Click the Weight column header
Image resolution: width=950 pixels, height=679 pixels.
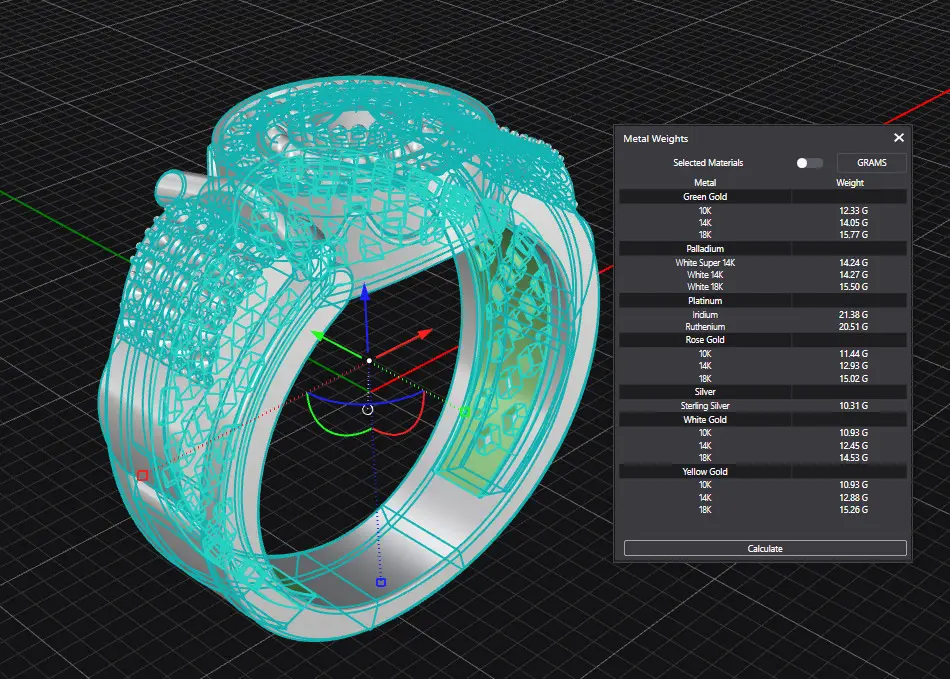pyautogui.click(x=849, y=182)
